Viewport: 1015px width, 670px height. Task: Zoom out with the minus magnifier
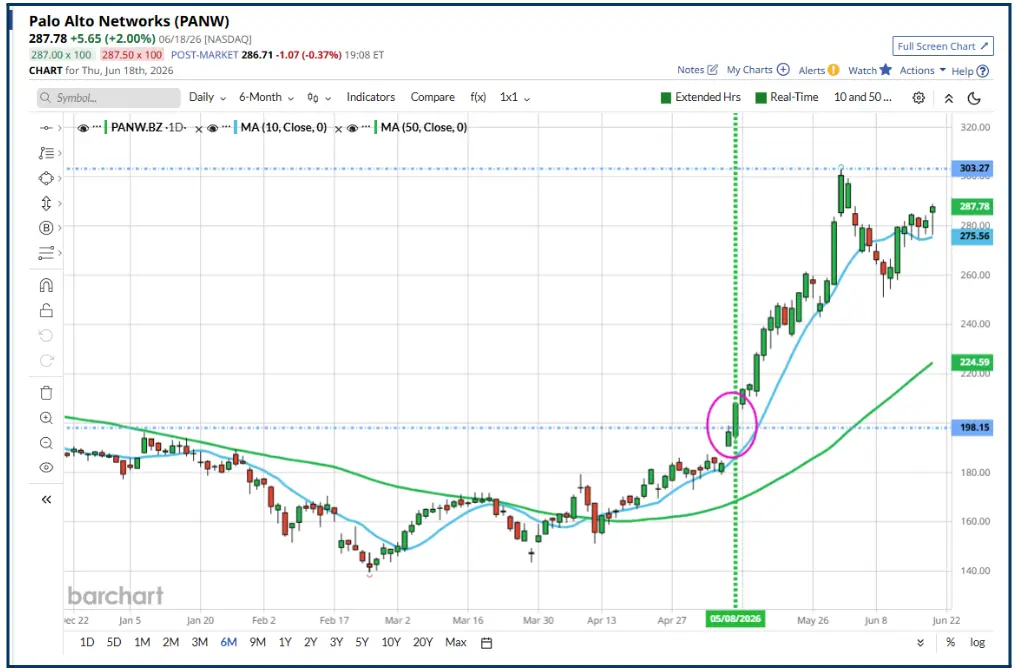pos(46,443)
